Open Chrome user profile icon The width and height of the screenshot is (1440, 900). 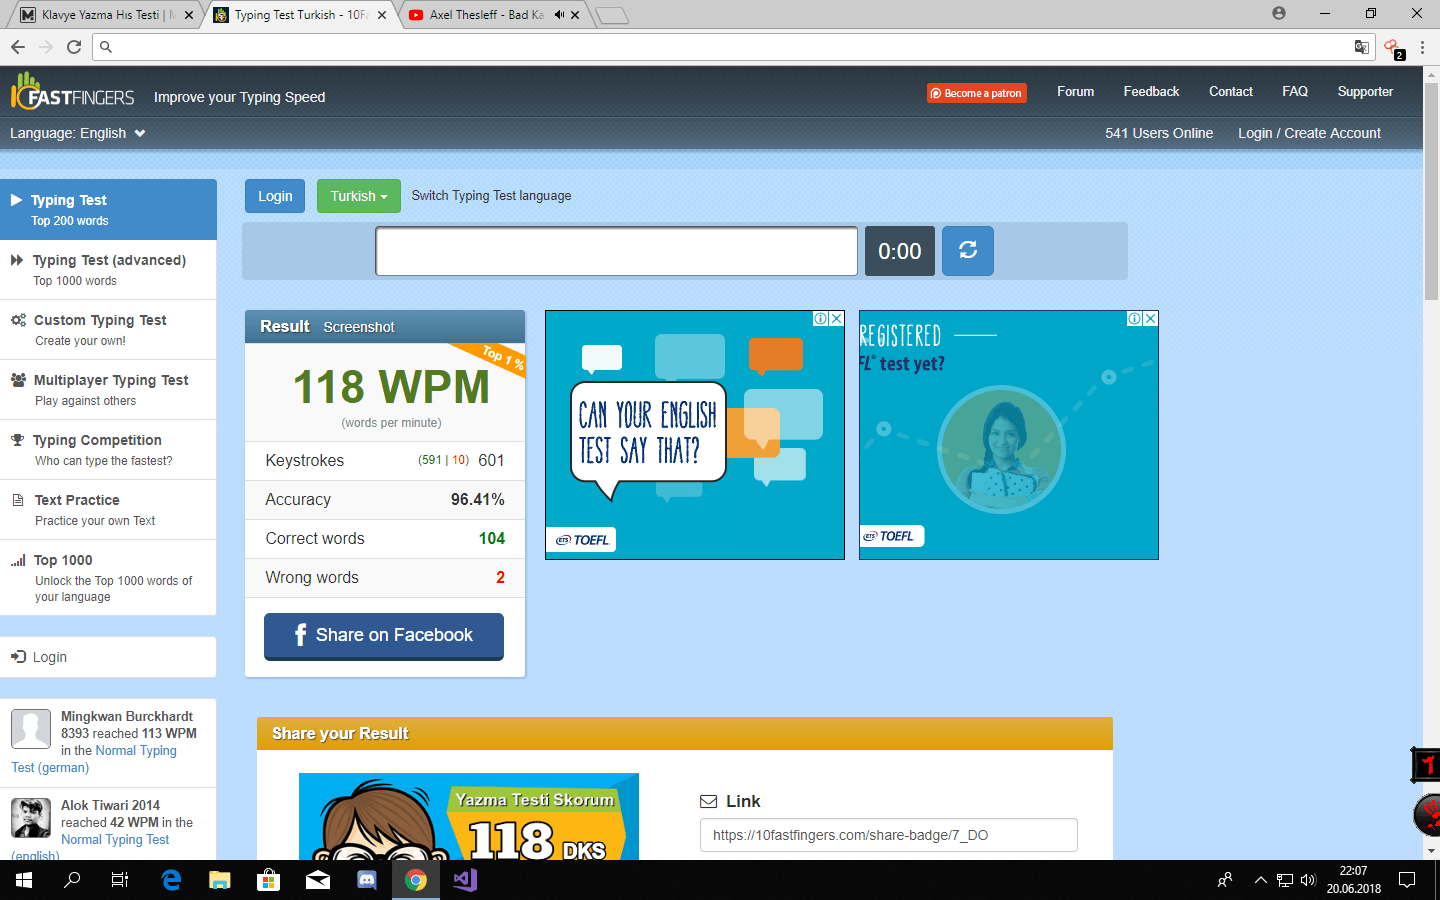[x=1279, y=13]
